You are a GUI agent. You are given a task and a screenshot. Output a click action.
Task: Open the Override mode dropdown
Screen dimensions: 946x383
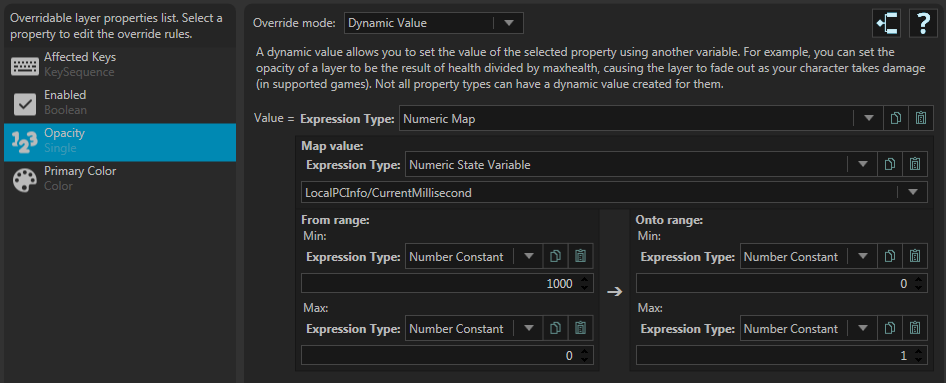[x=434, y=24]
